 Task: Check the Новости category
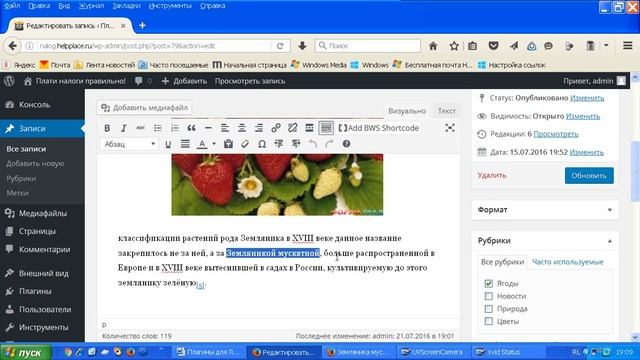tap(489, 296)
